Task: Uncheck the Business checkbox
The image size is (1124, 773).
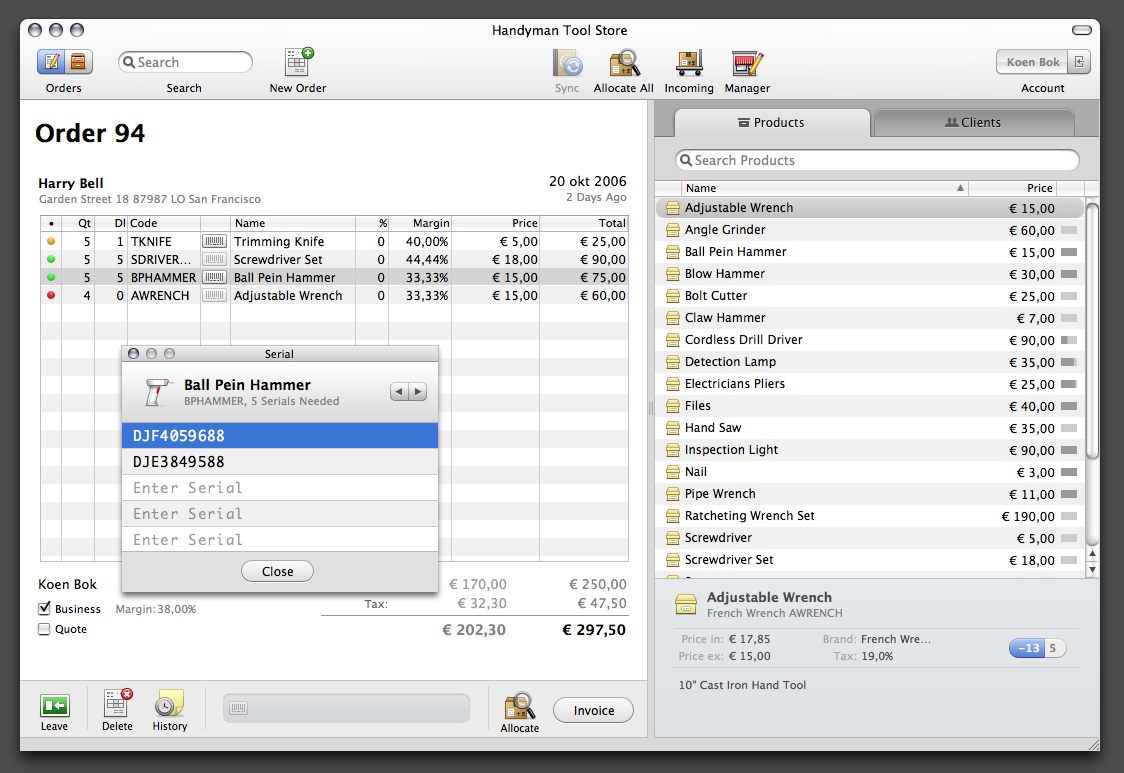Action: pyautogui.click(x=44, y=608)
